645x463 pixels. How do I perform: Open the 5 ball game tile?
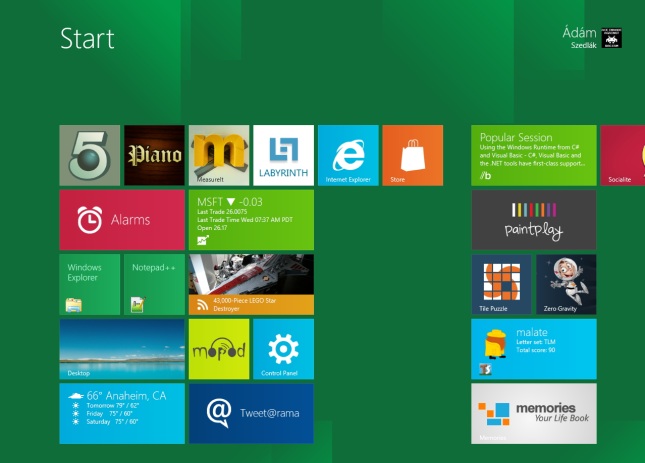pyautogui.click(x=90, y=155)
